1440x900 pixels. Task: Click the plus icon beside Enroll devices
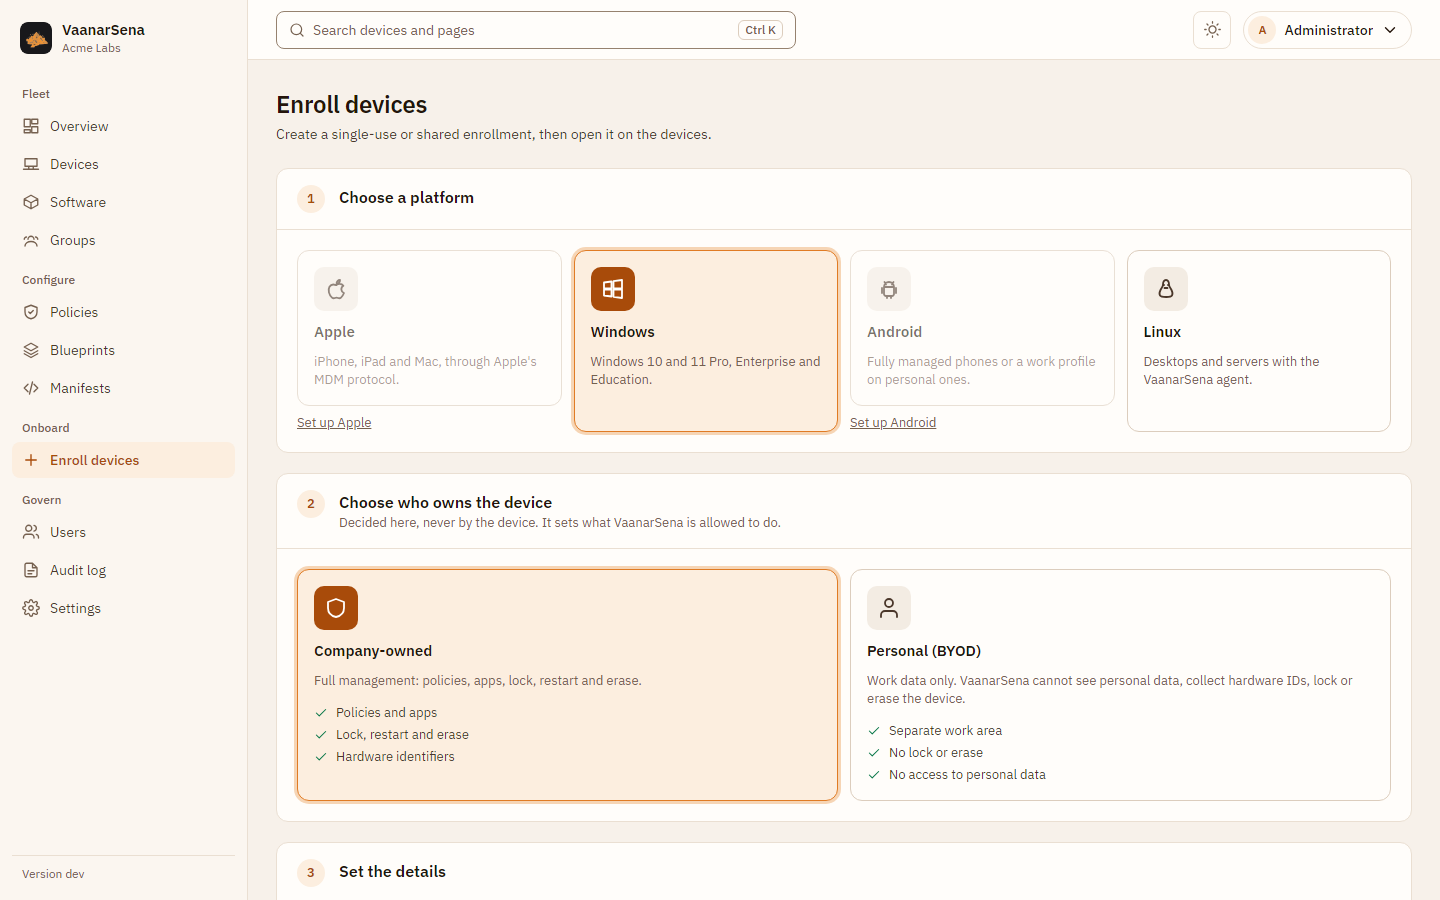(x=31, y=460)
